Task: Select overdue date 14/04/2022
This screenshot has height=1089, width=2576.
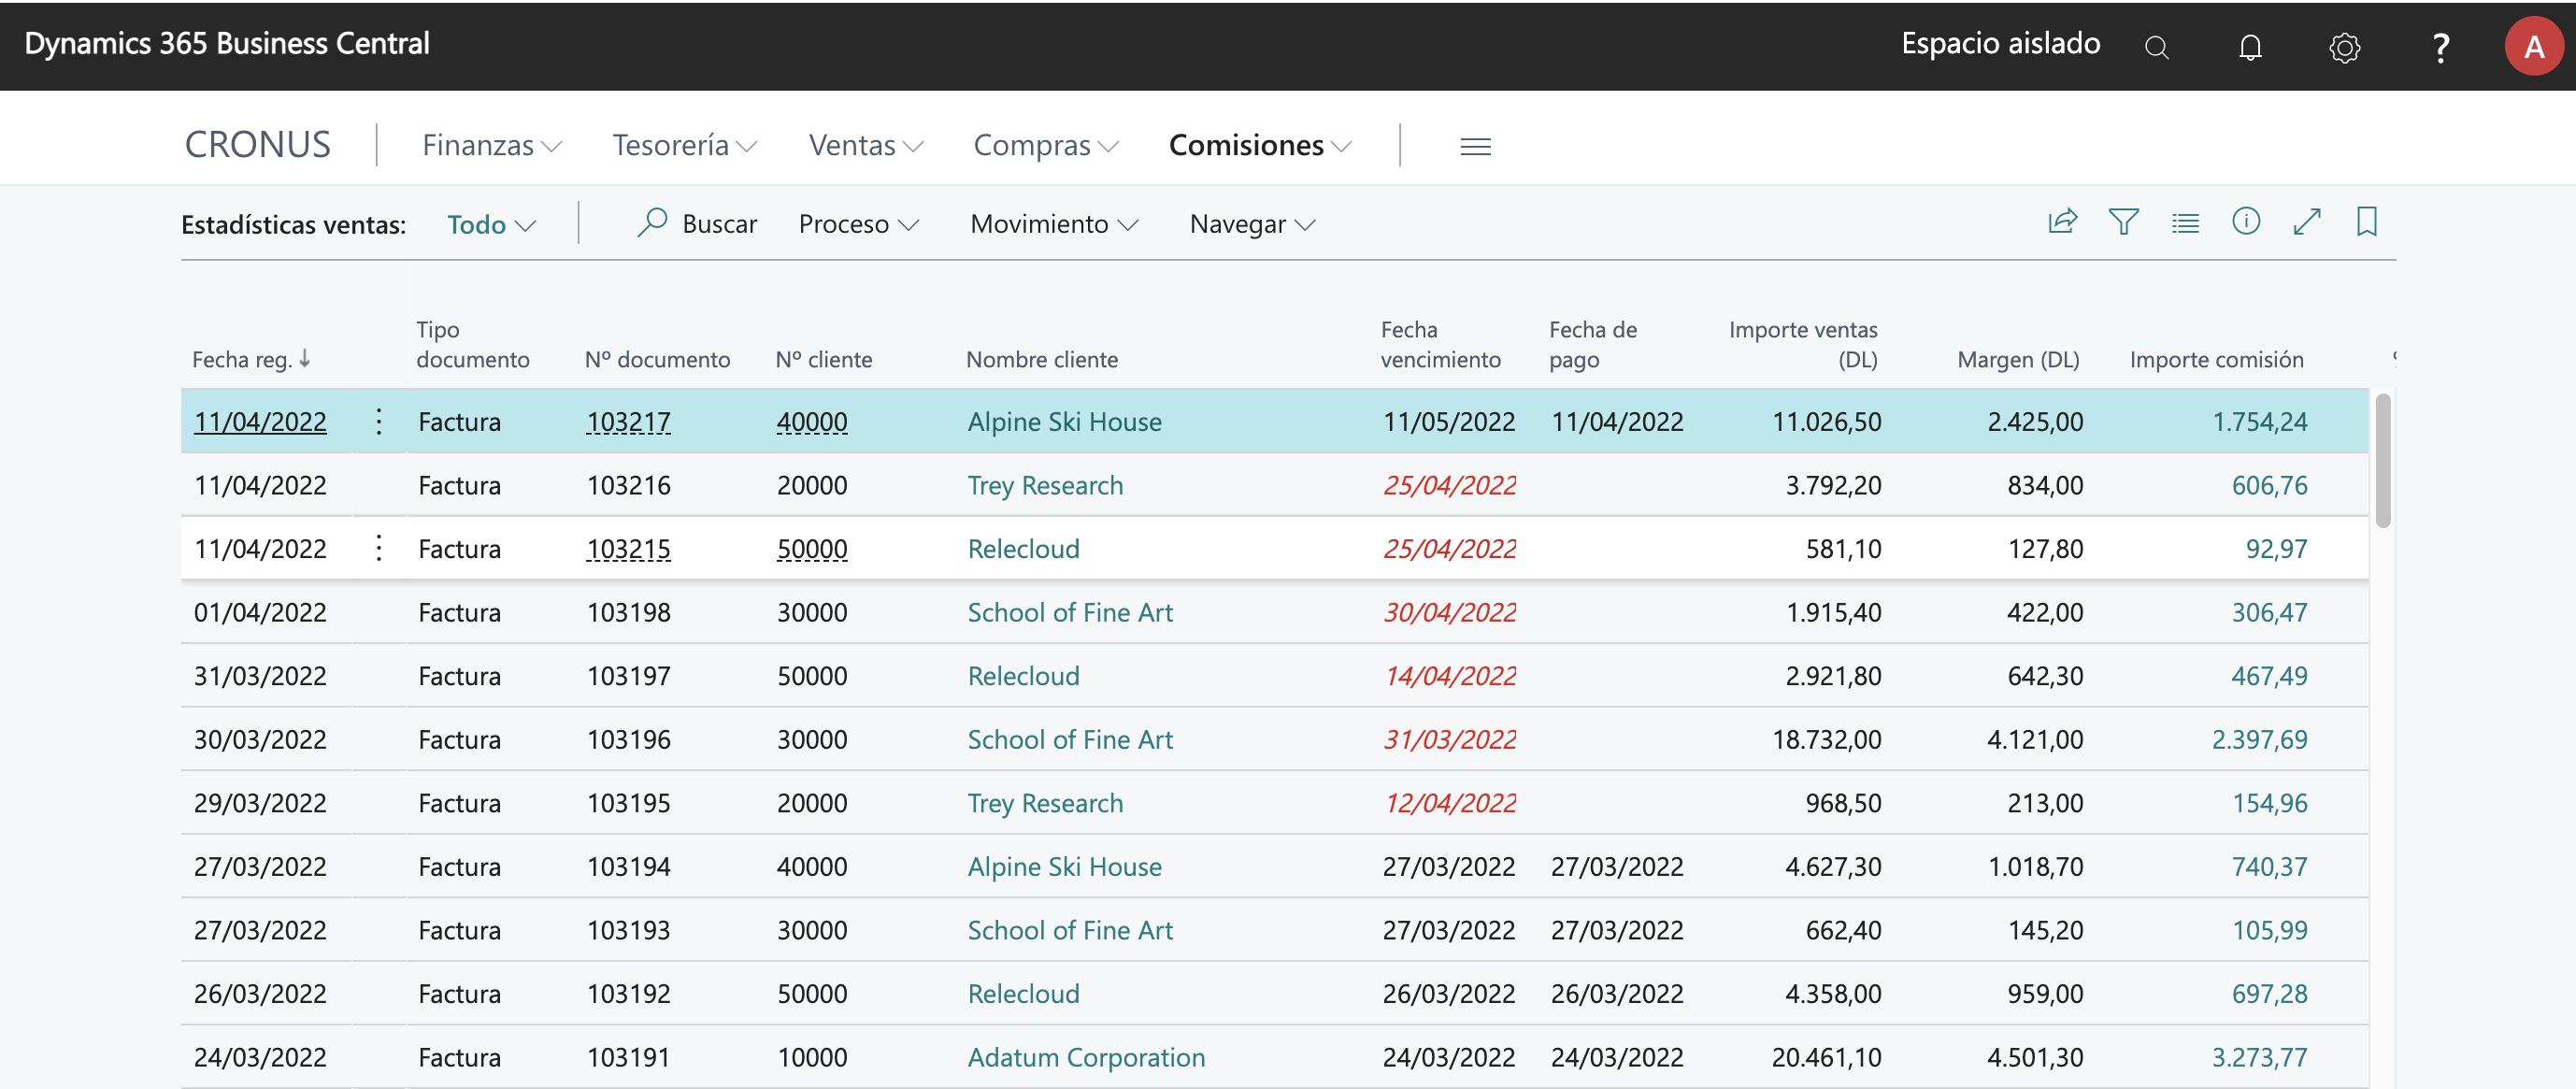Action: pos(1449,675)
